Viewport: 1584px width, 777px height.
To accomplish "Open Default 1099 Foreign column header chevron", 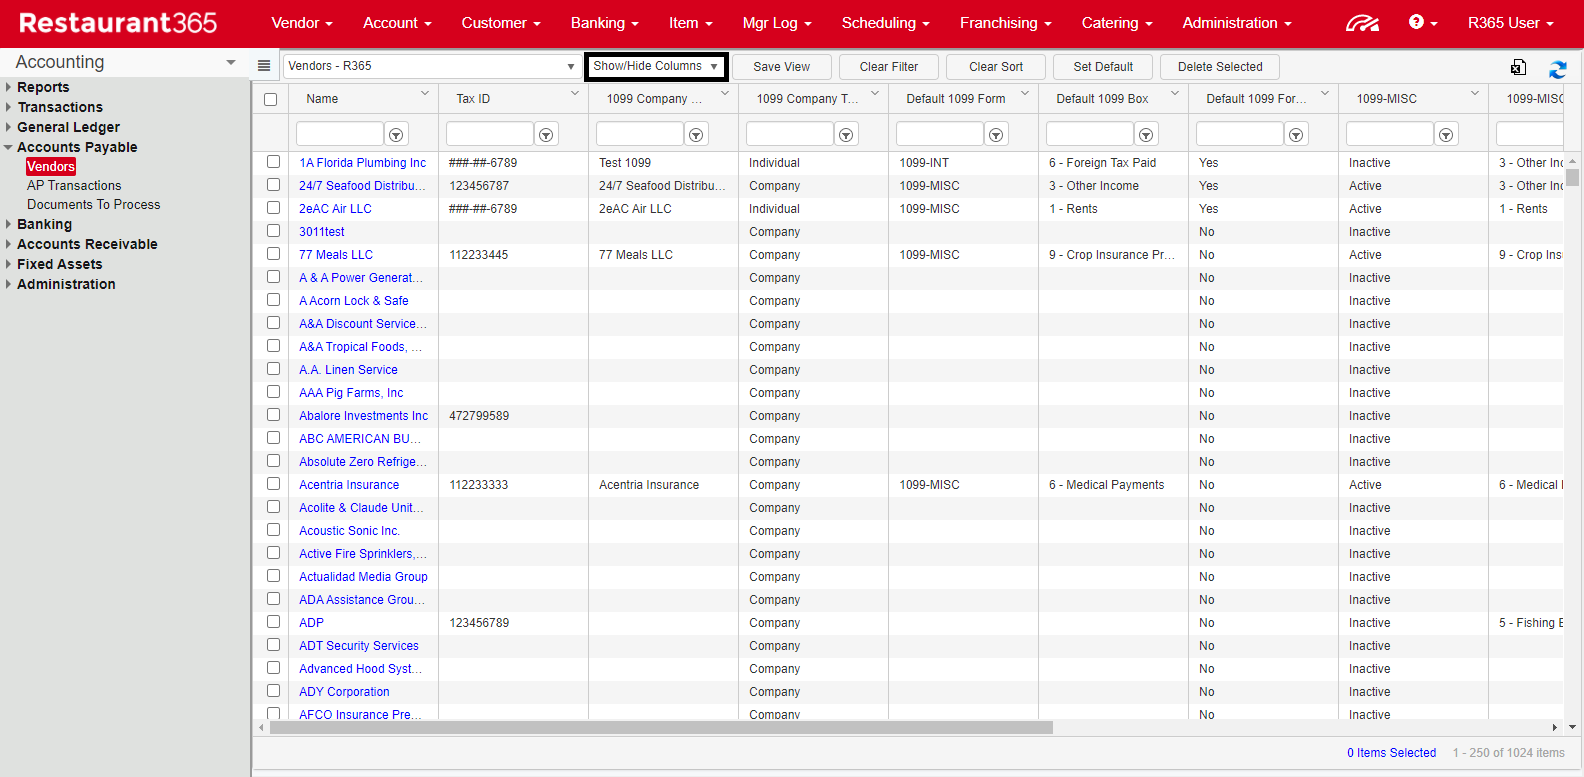I will pos(1325,94).
